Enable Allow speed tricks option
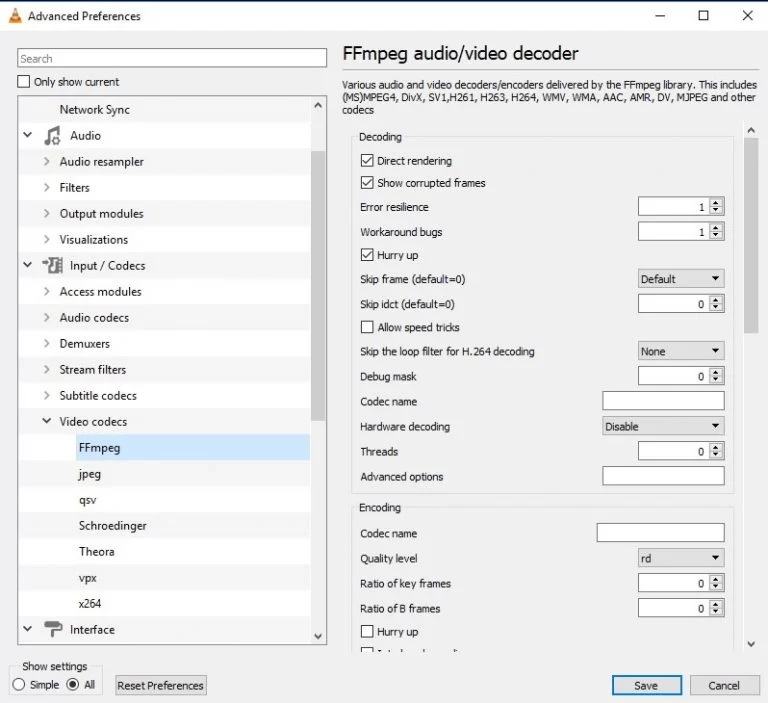Image resolution: width=768 pixels, height=703 pixels. click(366, 328)
